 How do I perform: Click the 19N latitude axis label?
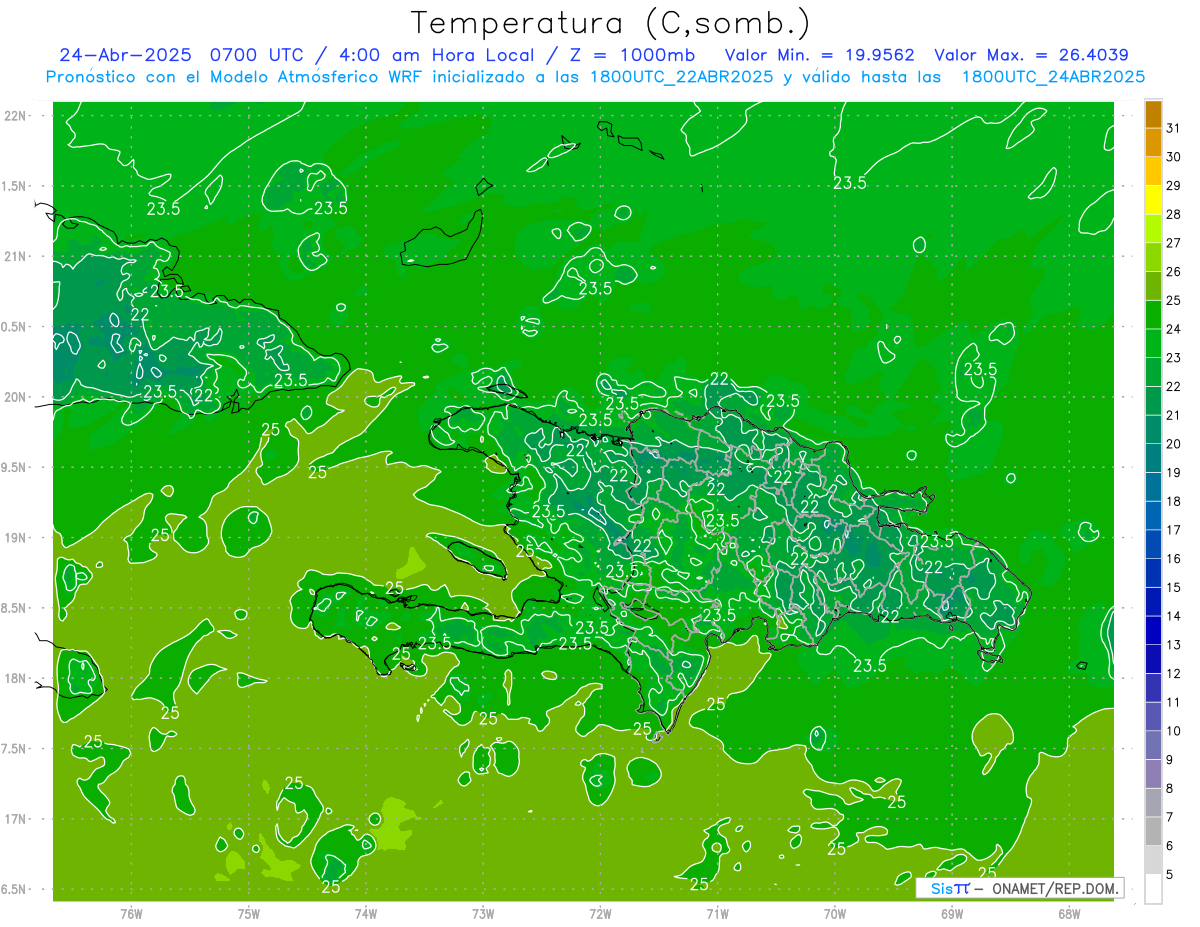click(14, 537)
